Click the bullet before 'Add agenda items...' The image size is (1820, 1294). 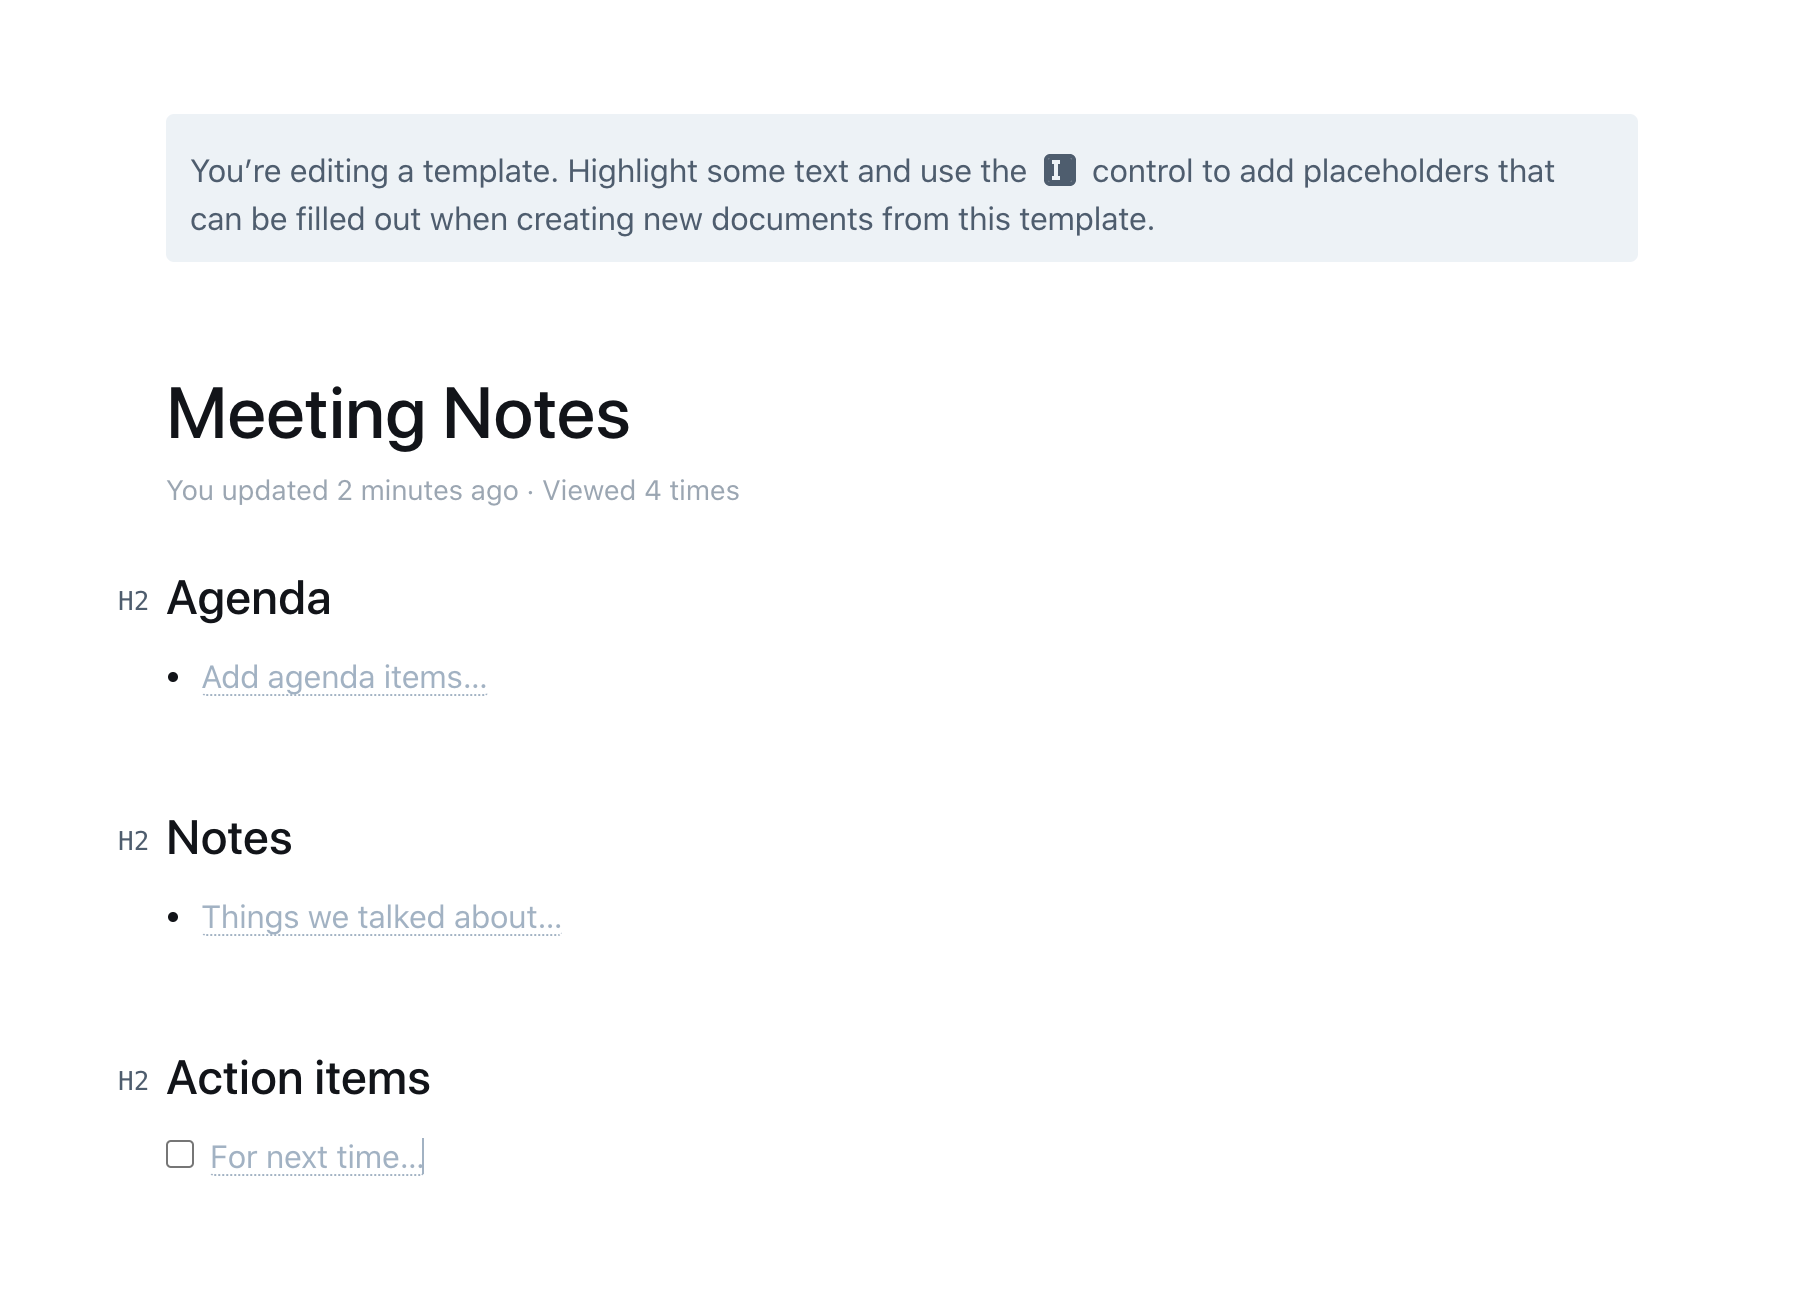coord(174,678)
